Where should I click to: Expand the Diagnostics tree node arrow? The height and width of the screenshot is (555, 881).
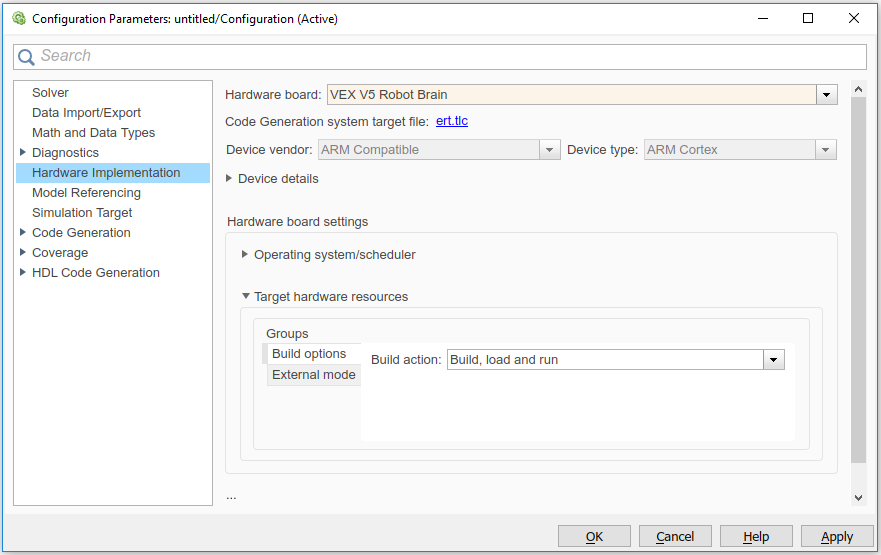point(23,153)
